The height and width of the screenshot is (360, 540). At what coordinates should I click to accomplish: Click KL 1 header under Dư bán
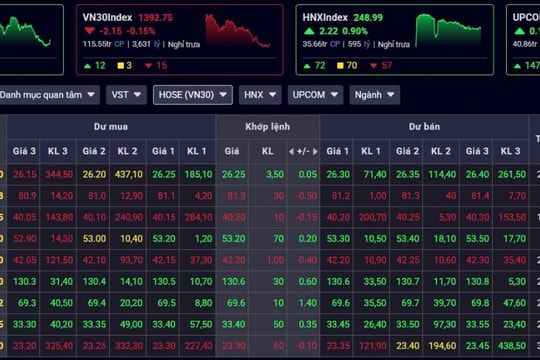point(371,151)
